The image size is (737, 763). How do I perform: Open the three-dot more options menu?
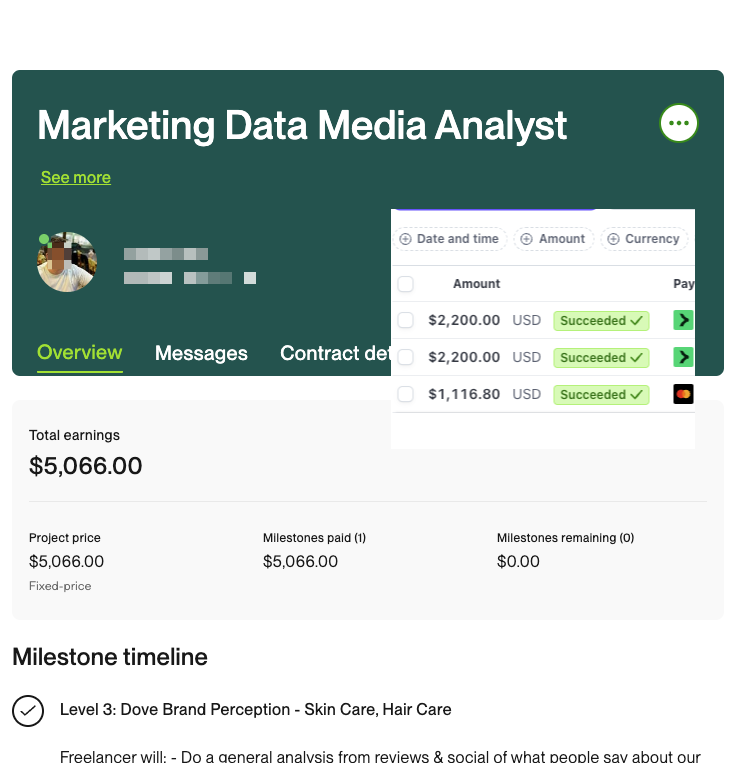[679, 123]
